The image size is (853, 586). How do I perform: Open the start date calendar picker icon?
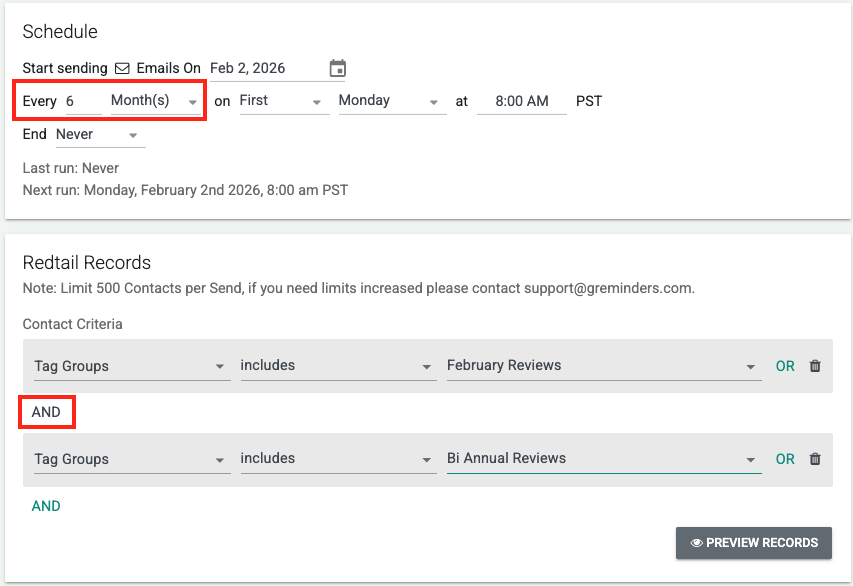click(x=338, y=69)
